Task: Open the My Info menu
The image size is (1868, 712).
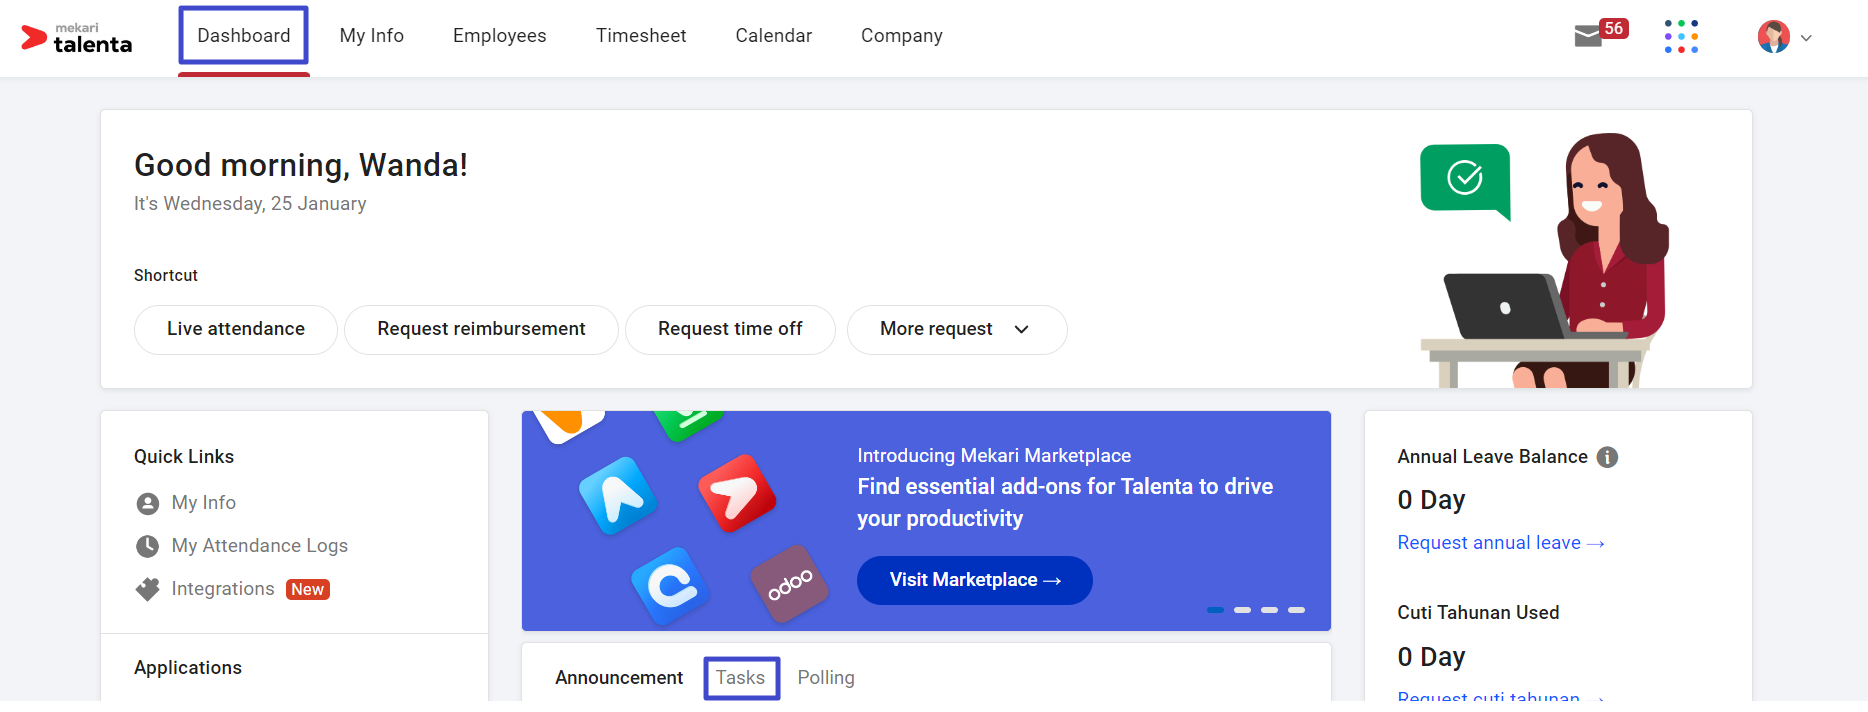Action: pyautogui.click(x=372, y=36)
